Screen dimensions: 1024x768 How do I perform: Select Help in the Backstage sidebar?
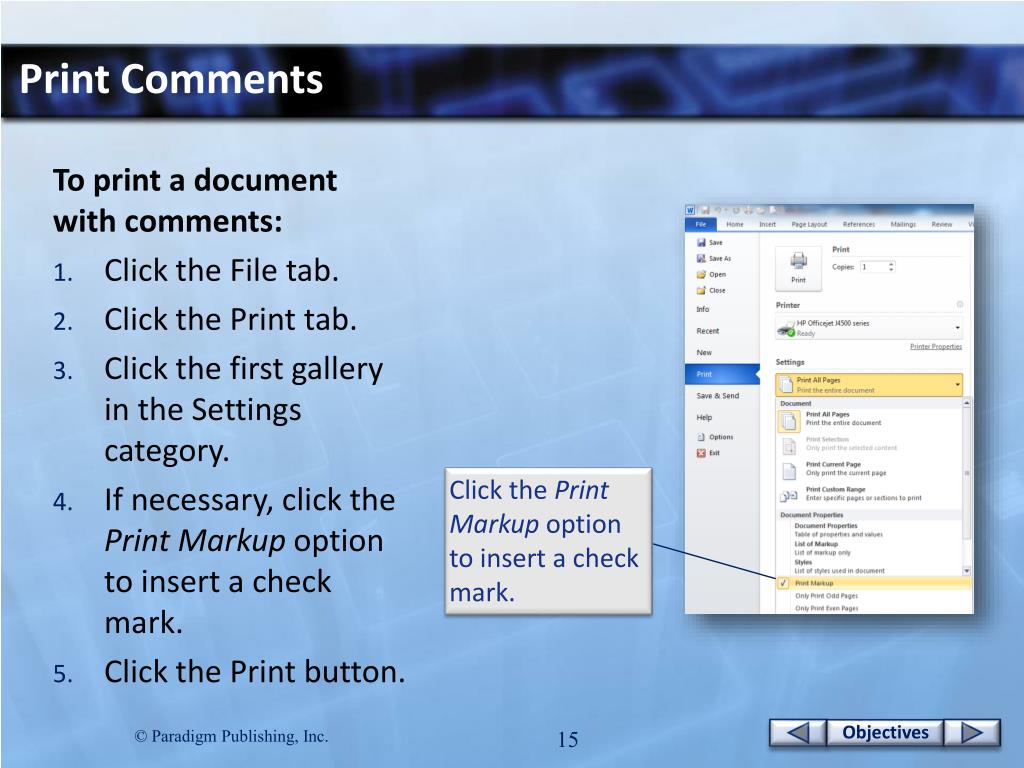pyautogui.click(x=704, y=417)
